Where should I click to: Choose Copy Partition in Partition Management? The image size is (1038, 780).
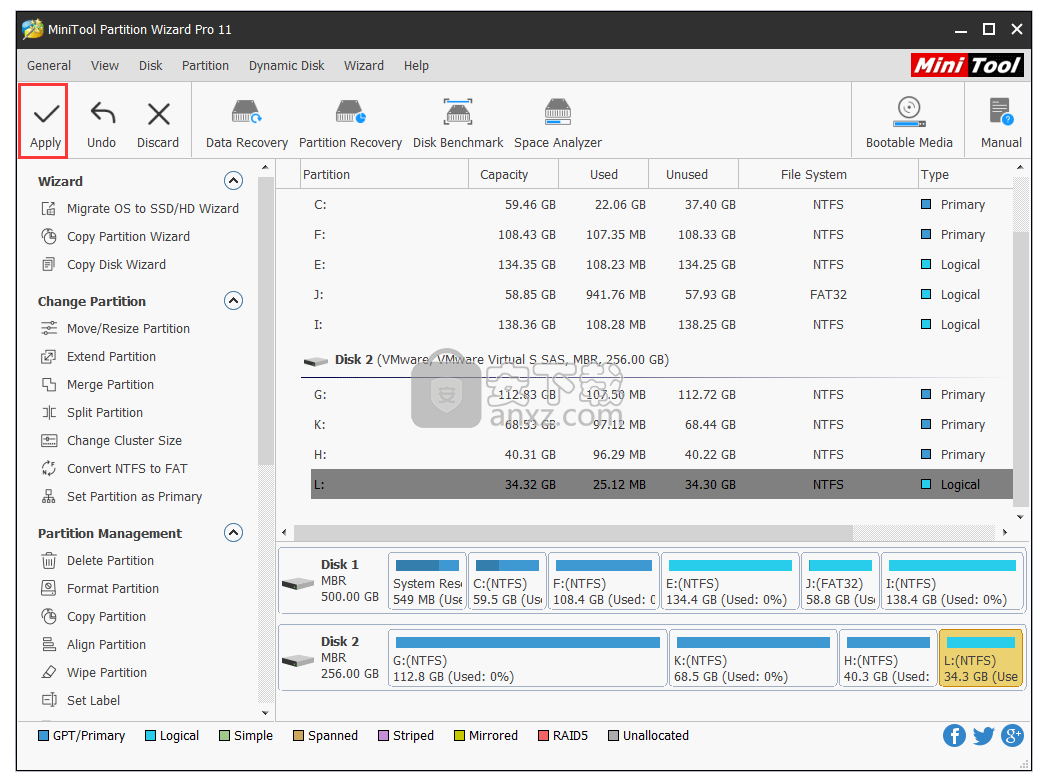93,616
